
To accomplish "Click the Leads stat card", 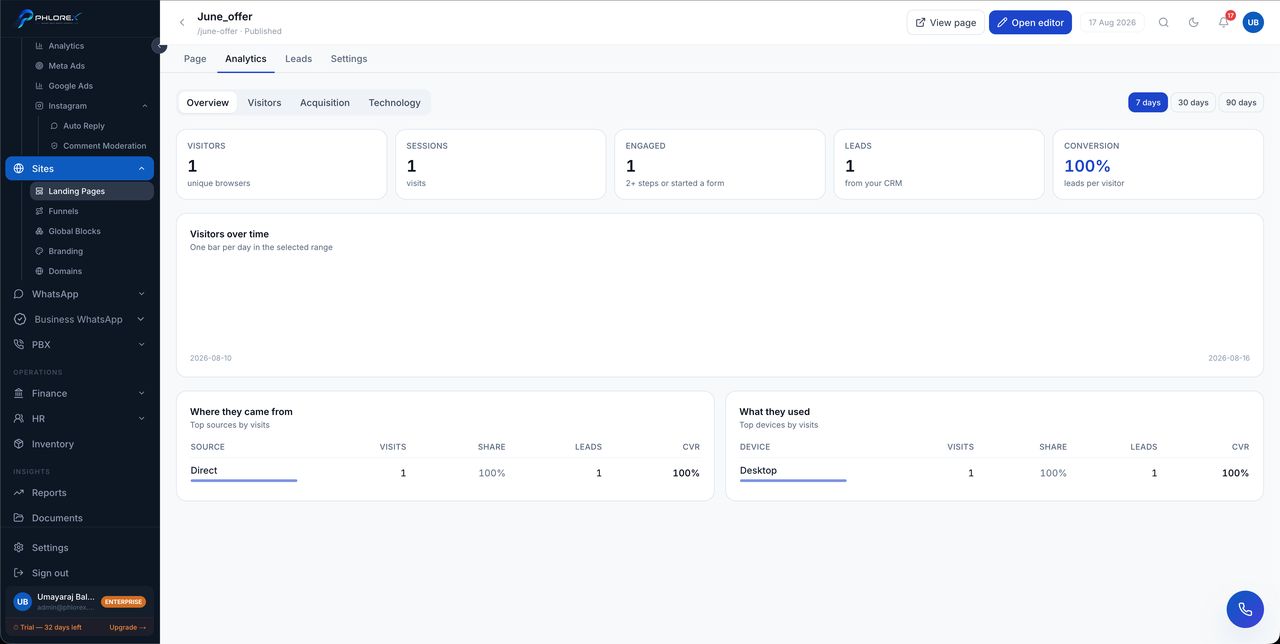I will pyautogui.click(x=939, y=164).
